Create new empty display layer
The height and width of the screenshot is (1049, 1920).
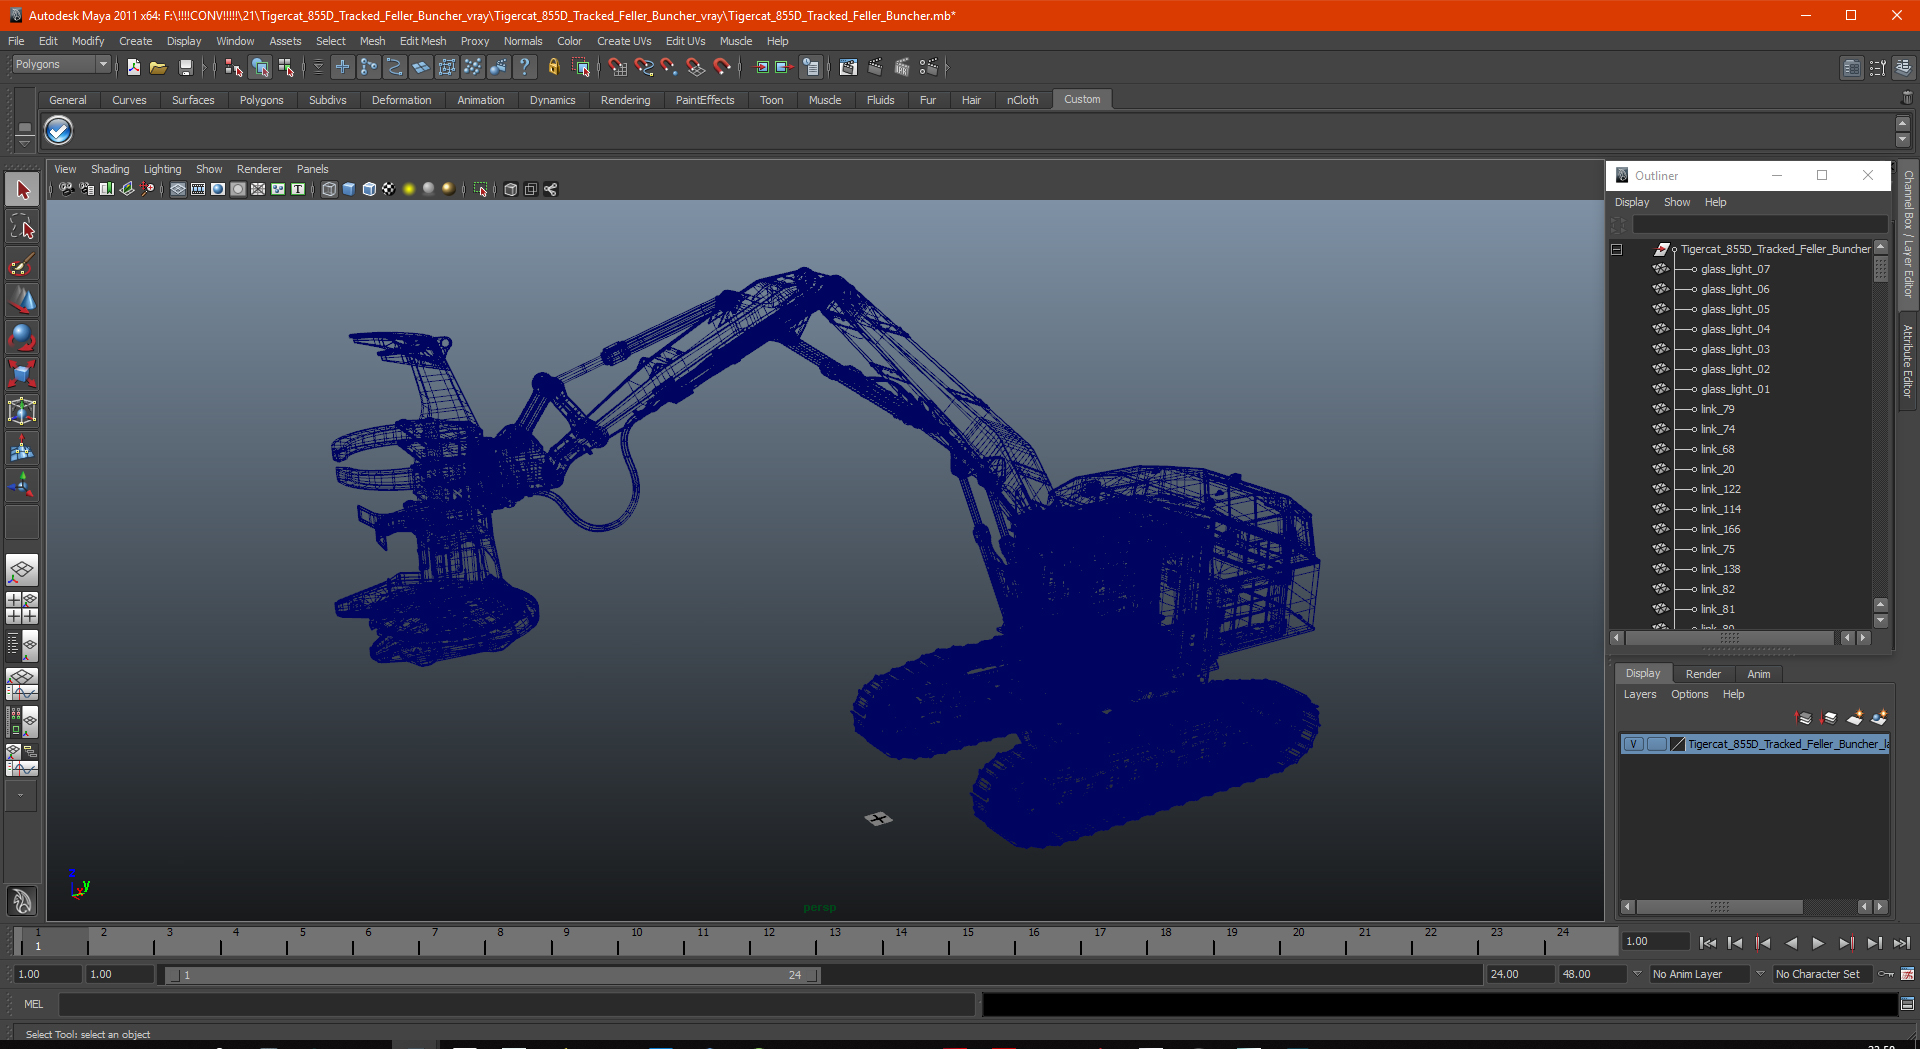[1855, 718]
